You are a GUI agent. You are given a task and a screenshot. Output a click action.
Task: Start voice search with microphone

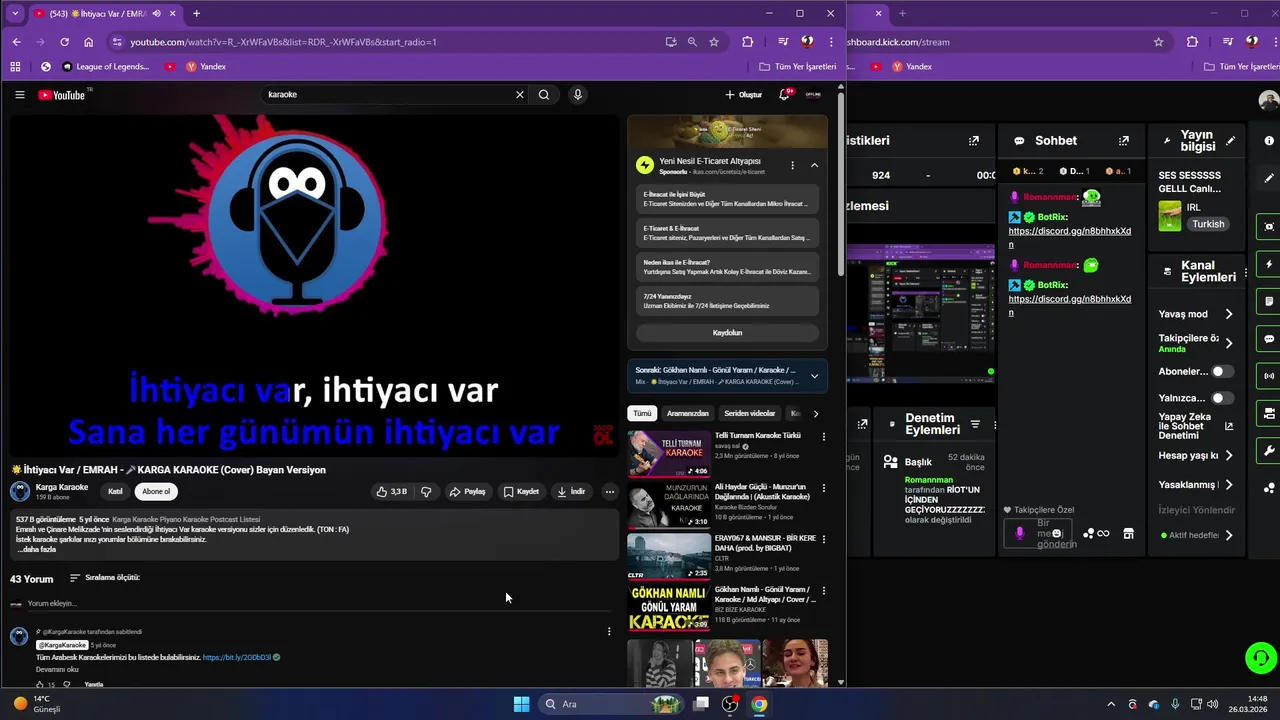point(577,95)
